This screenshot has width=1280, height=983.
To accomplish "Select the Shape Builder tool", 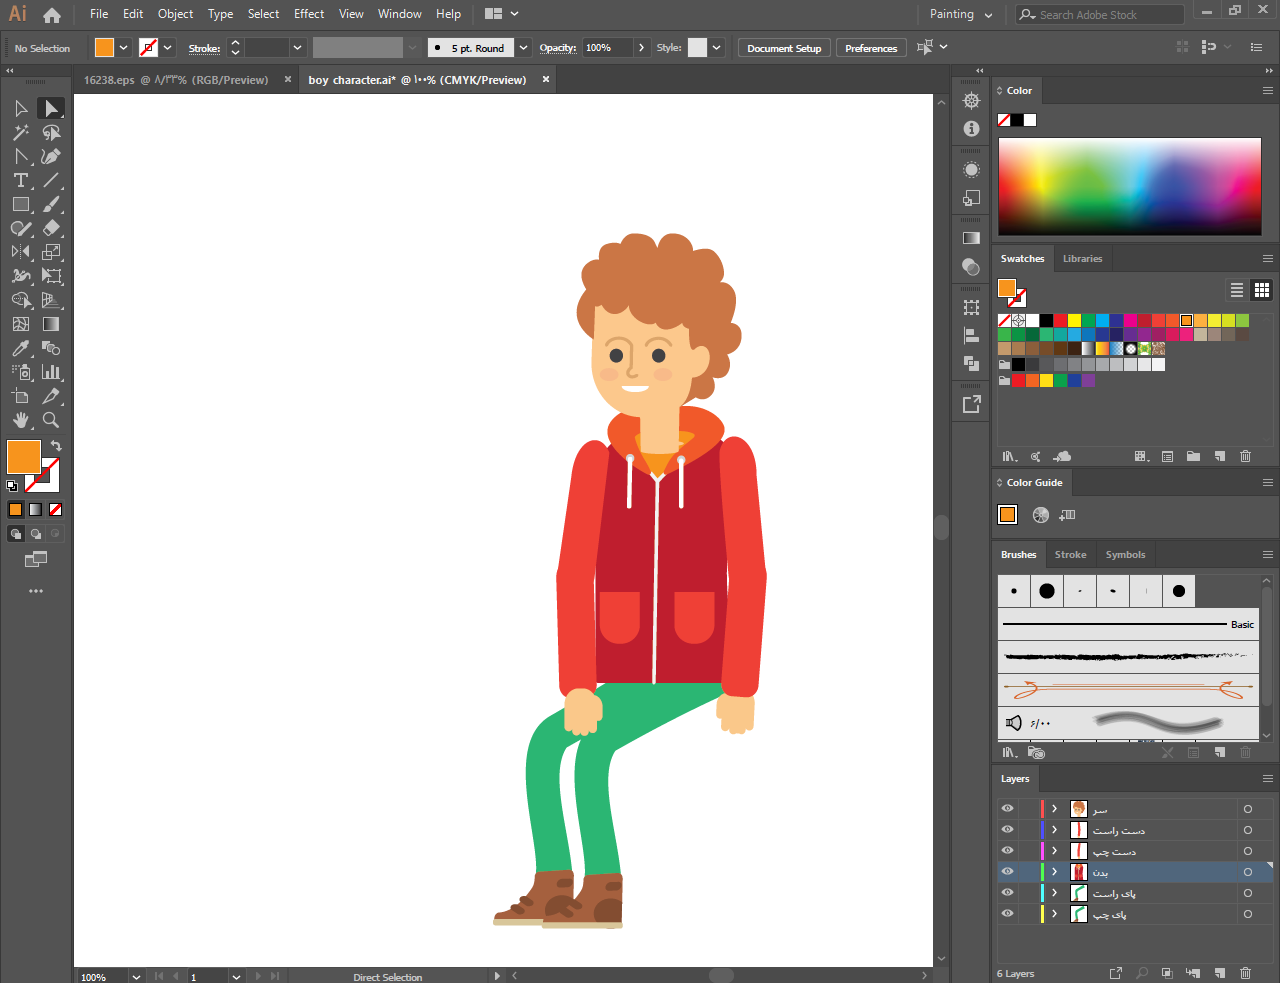I will point(21,300).
